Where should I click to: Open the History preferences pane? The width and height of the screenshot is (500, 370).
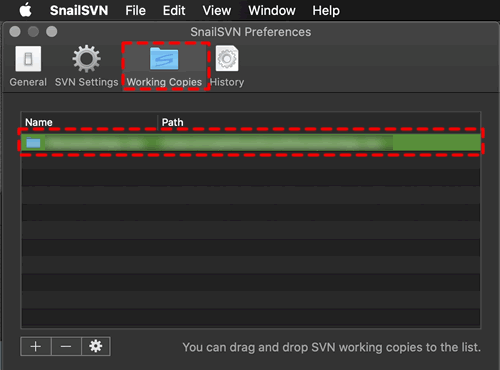coord(227,67)
